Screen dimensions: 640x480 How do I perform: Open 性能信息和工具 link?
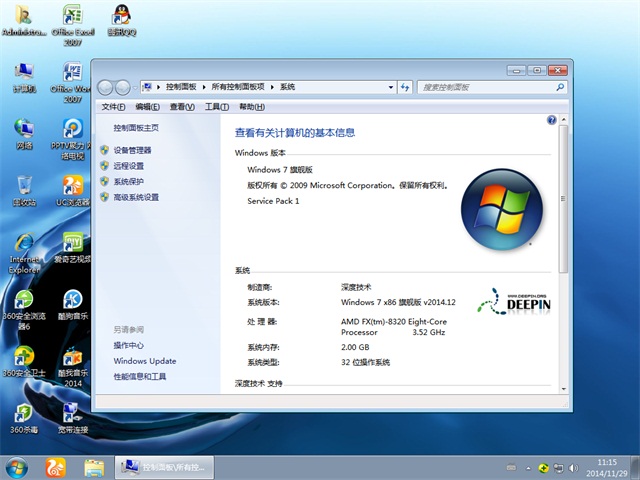coord(140,377)
